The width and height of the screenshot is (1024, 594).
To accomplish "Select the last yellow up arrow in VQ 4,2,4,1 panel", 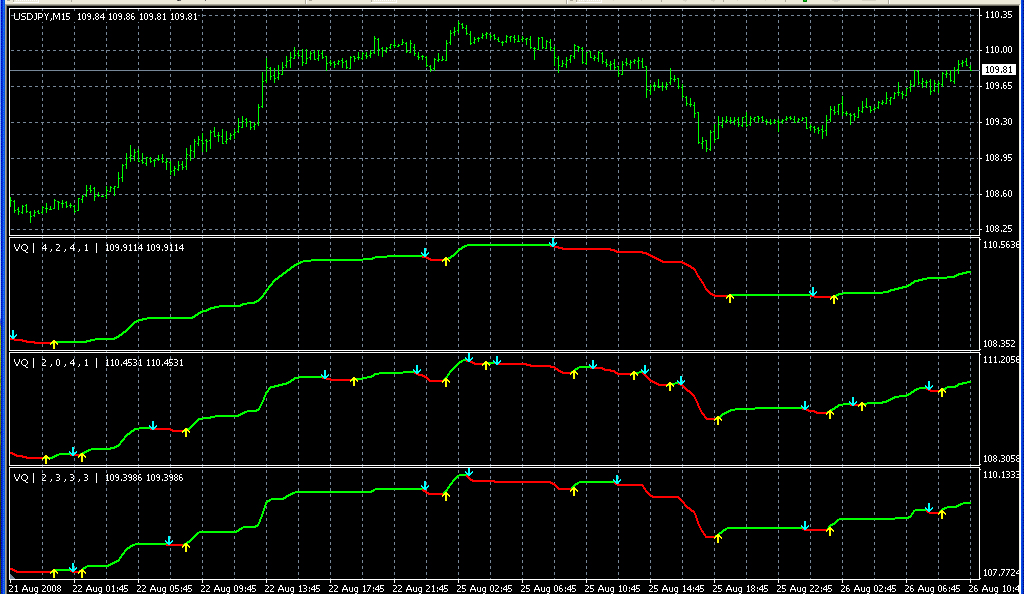I will coord(834,299).
